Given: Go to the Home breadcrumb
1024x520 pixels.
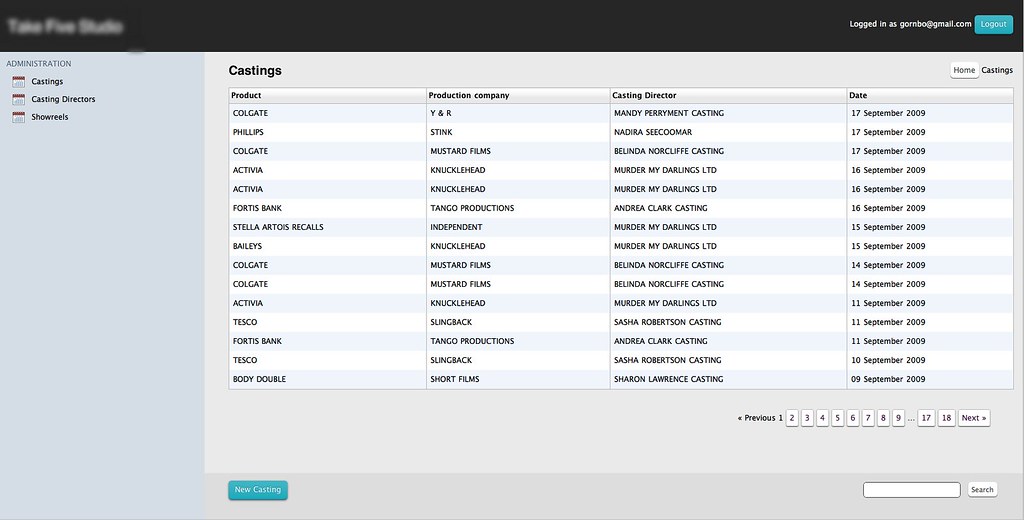Looking at the screenshot, I should (x=964, y=70).
